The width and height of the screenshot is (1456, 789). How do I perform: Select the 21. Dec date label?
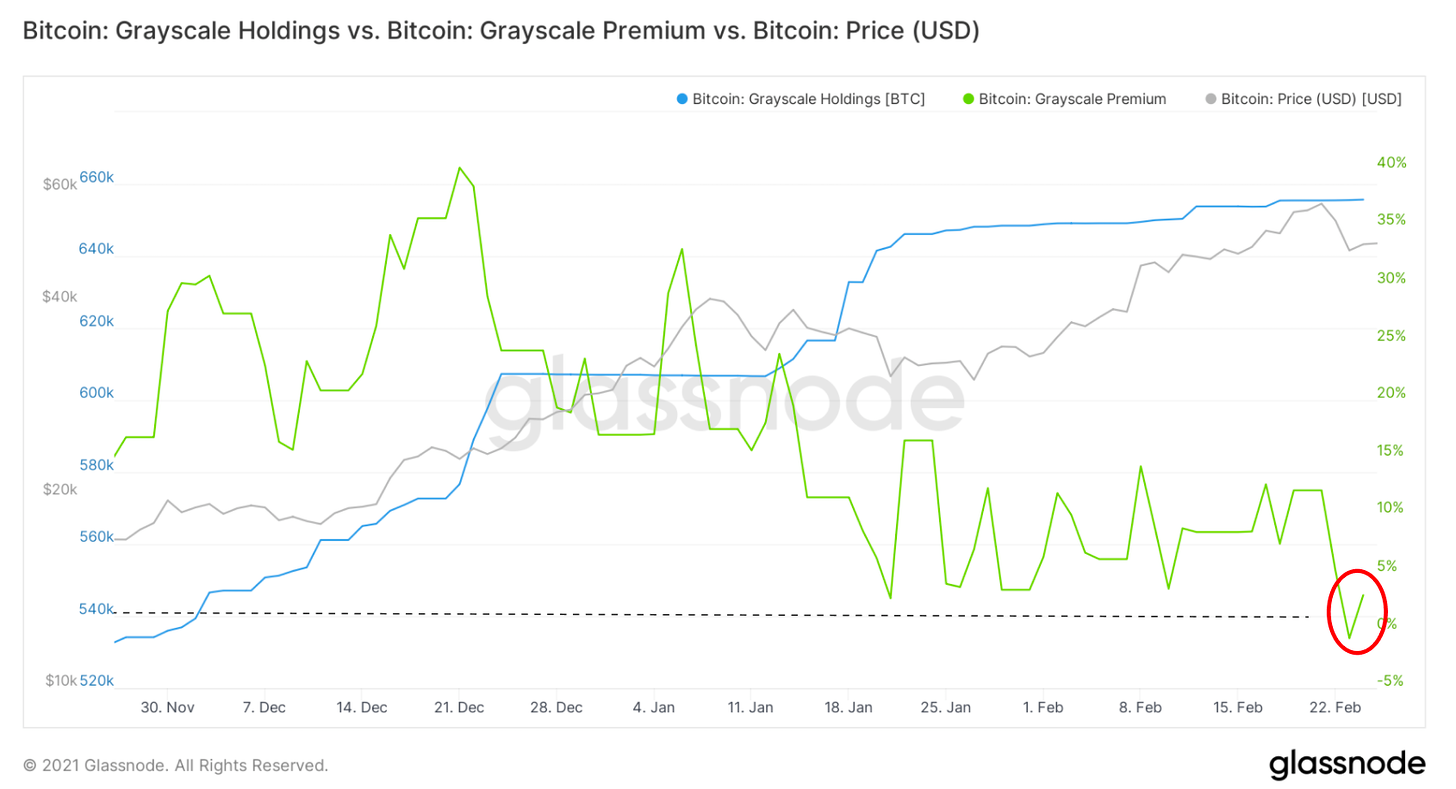458,707
